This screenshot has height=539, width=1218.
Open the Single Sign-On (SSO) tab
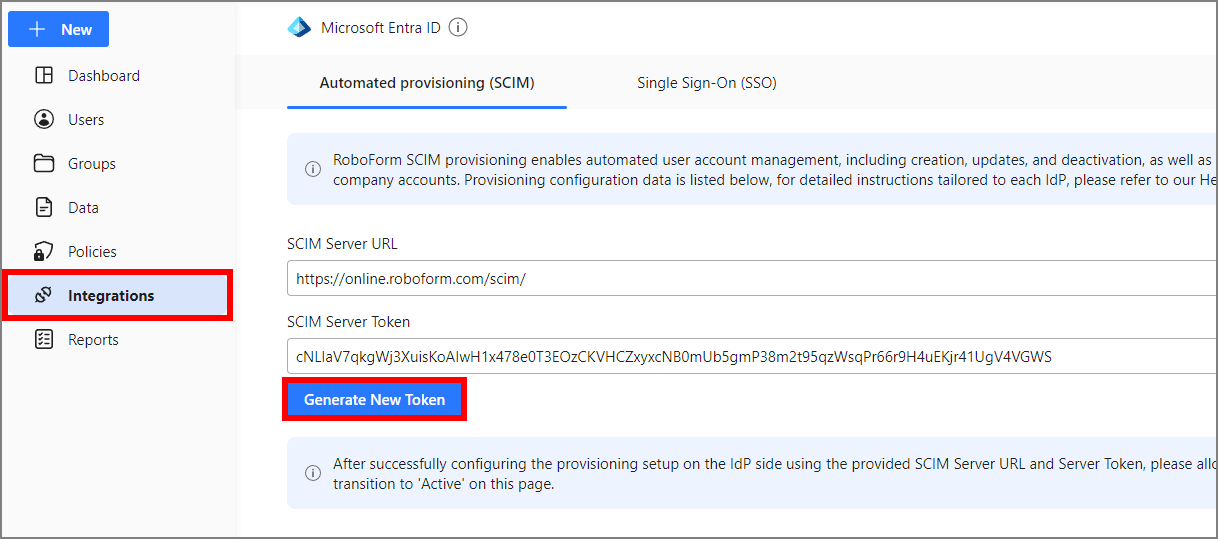[x=706, y=83]
